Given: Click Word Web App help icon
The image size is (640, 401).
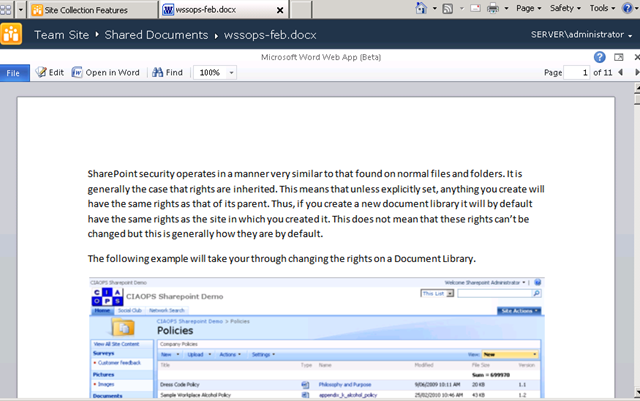Looking at the screenshot, I should [600, 57].
